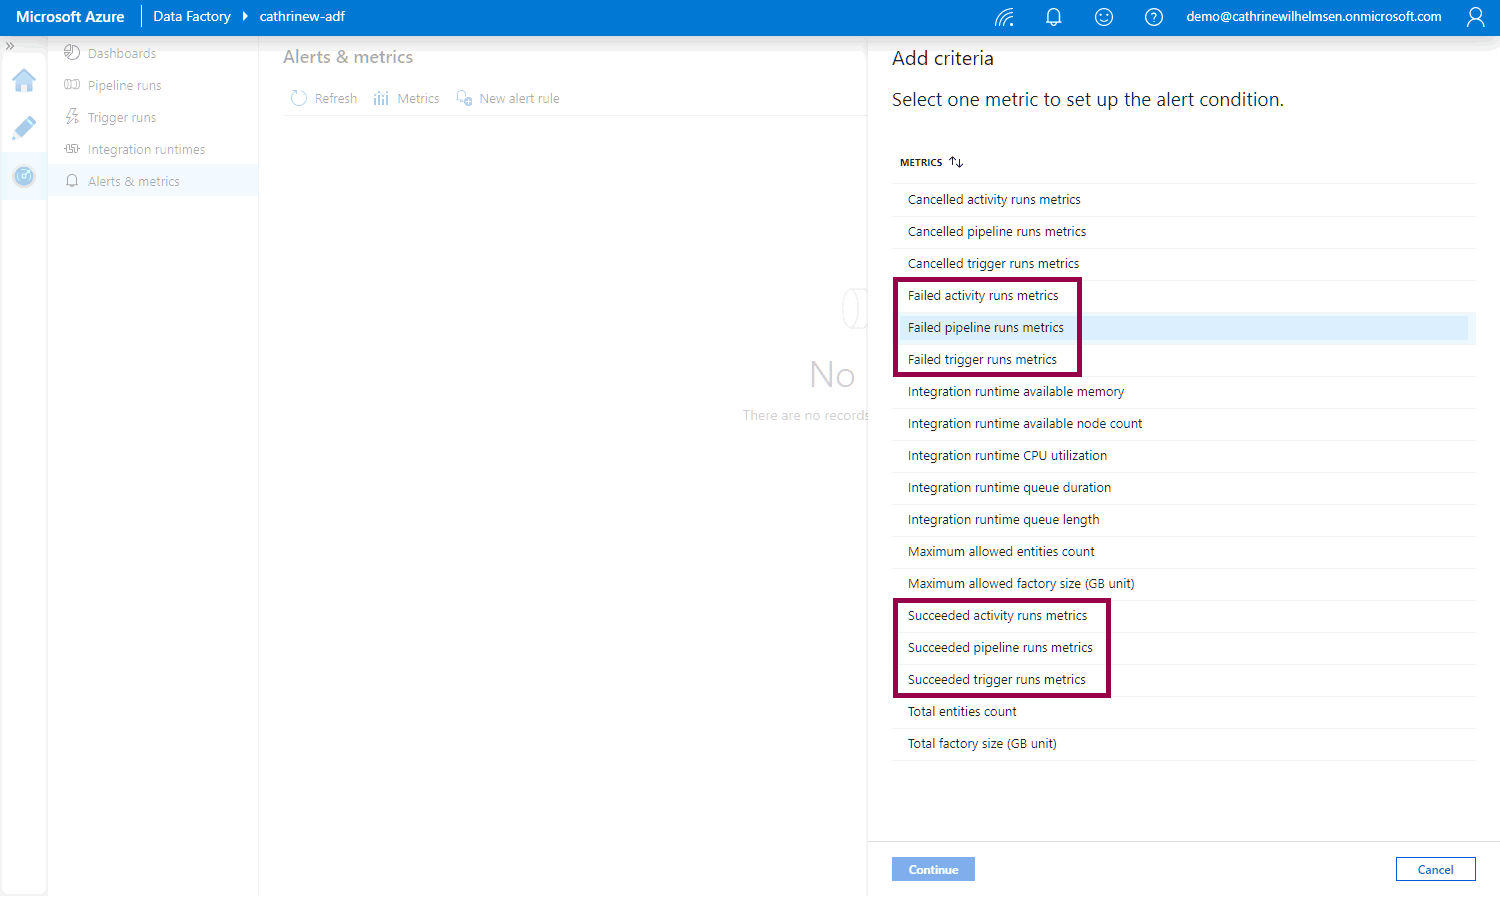Click the feedback smiley icon
The image size is (1500, 900).
(1104, 17)
